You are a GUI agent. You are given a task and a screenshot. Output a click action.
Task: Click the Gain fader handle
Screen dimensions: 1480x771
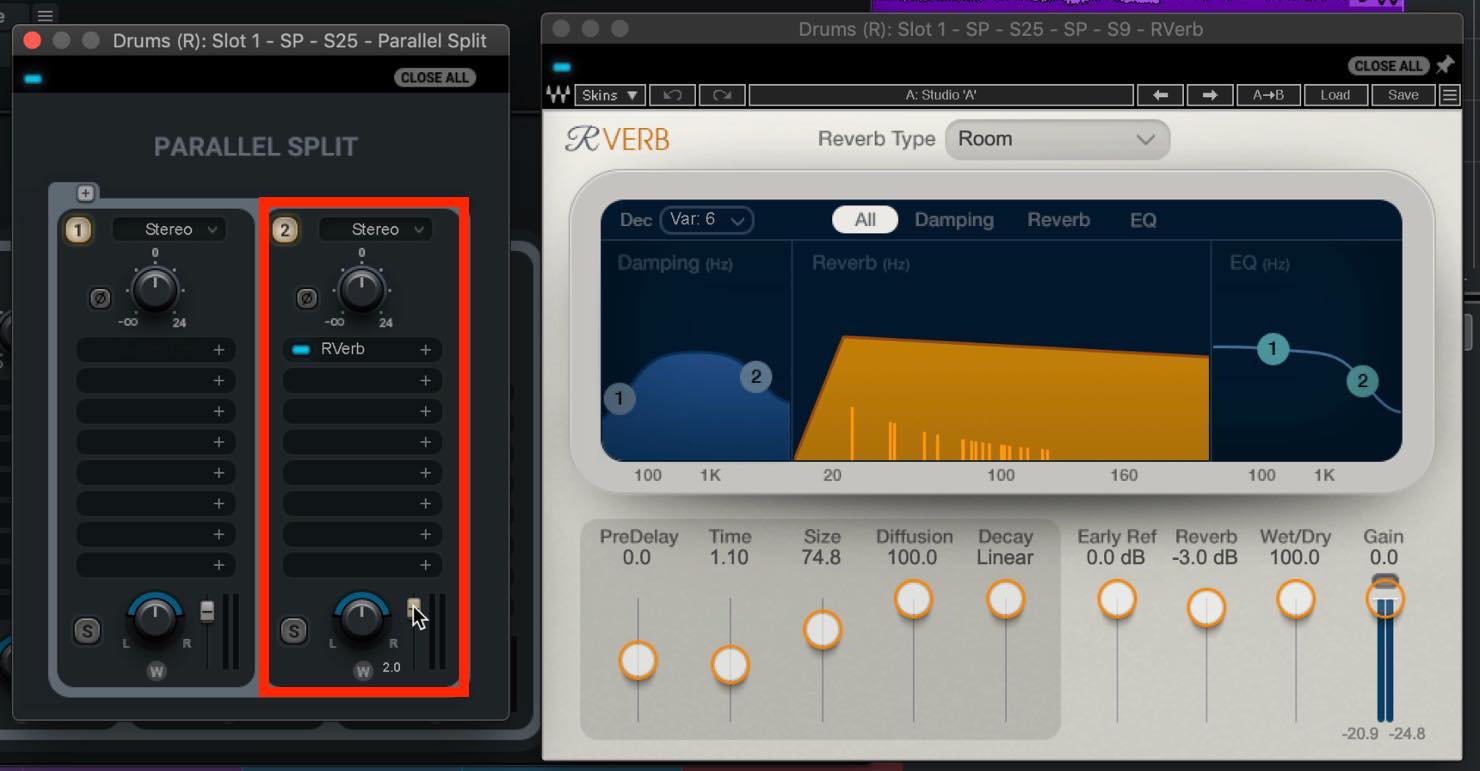tap(1385, 598)
